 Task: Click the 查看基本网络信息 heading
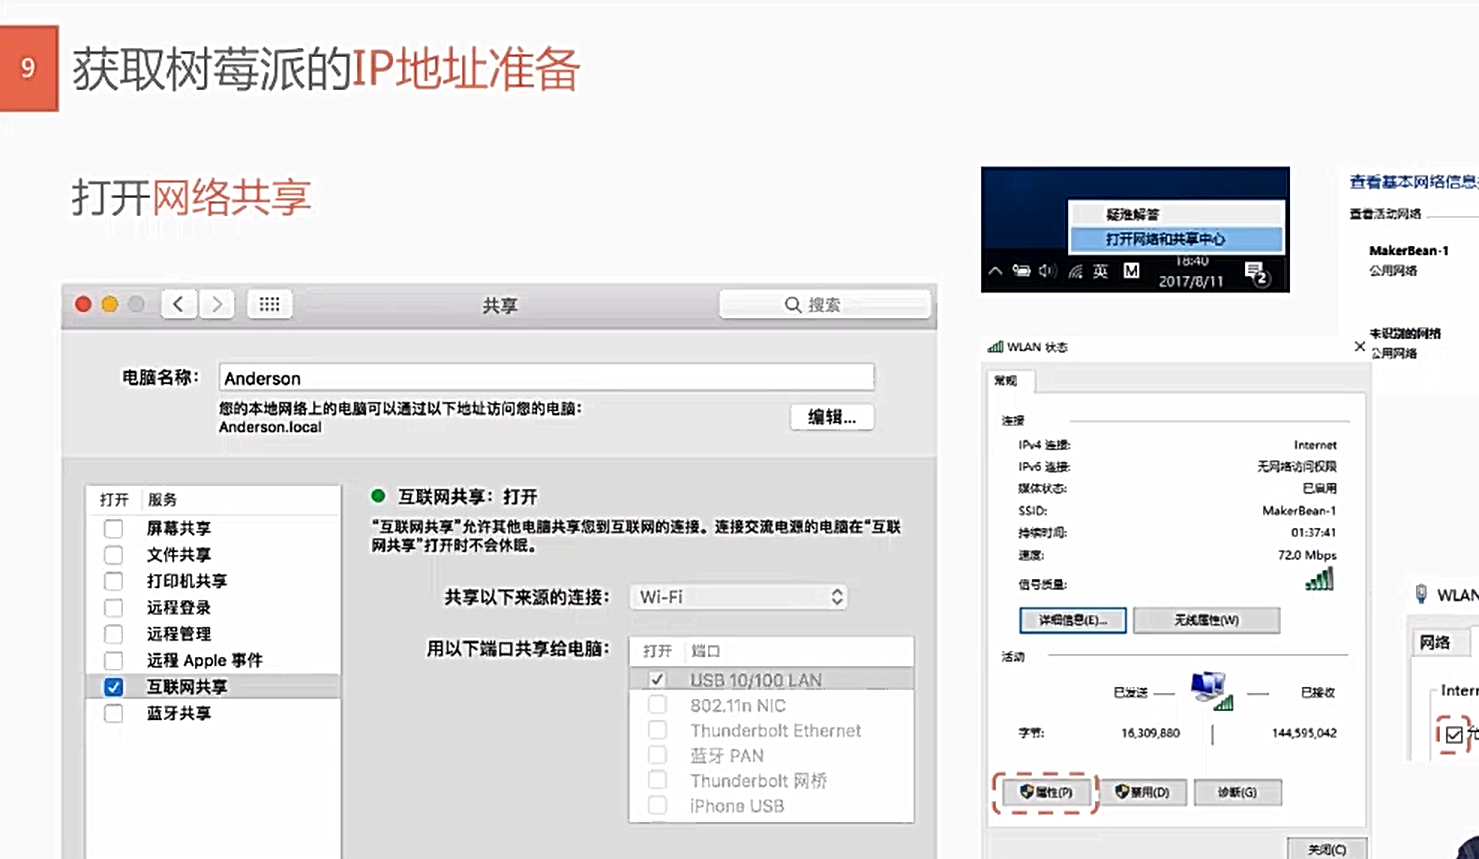(1413, 182)
